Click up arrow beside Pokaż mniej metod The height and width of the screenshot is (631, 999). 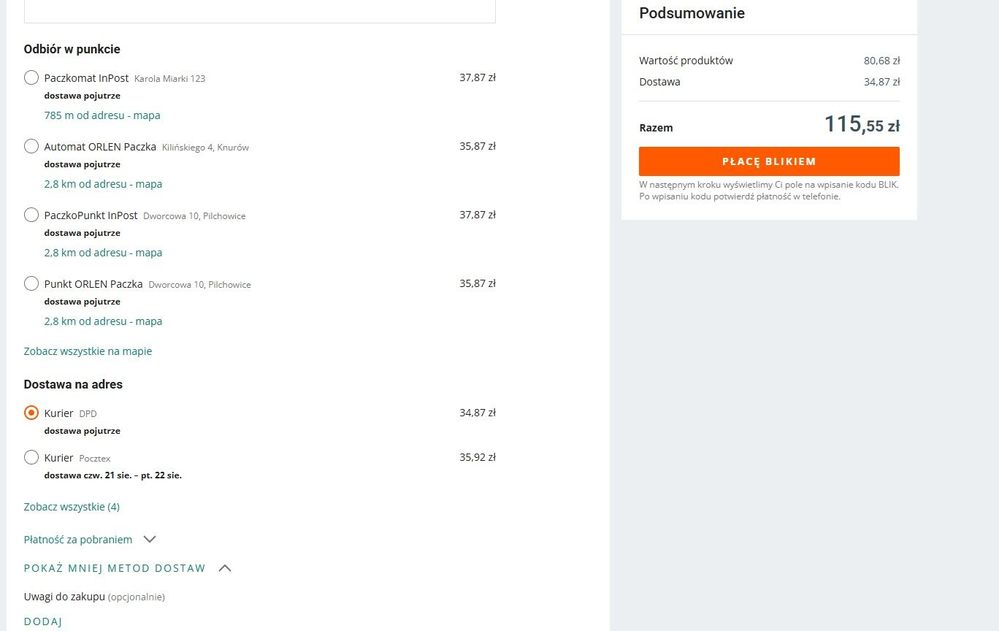click(x=225, y=569)
